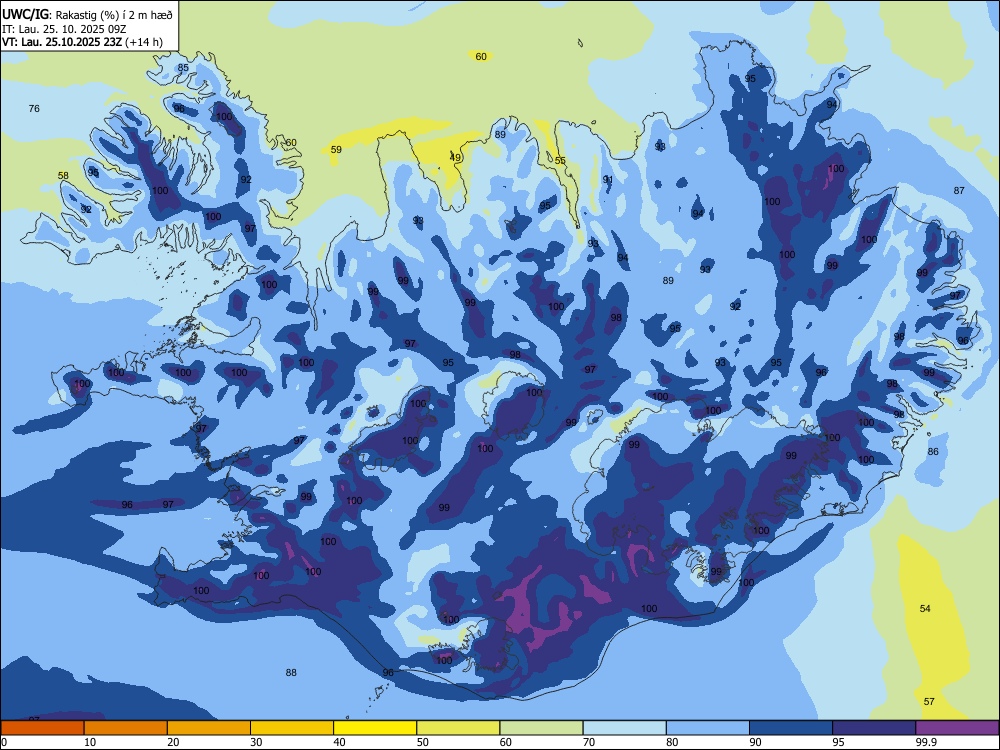1000x750 pixels.
Task: Click the amber 20–30 legend swatch
Action: tap(209, 728)
